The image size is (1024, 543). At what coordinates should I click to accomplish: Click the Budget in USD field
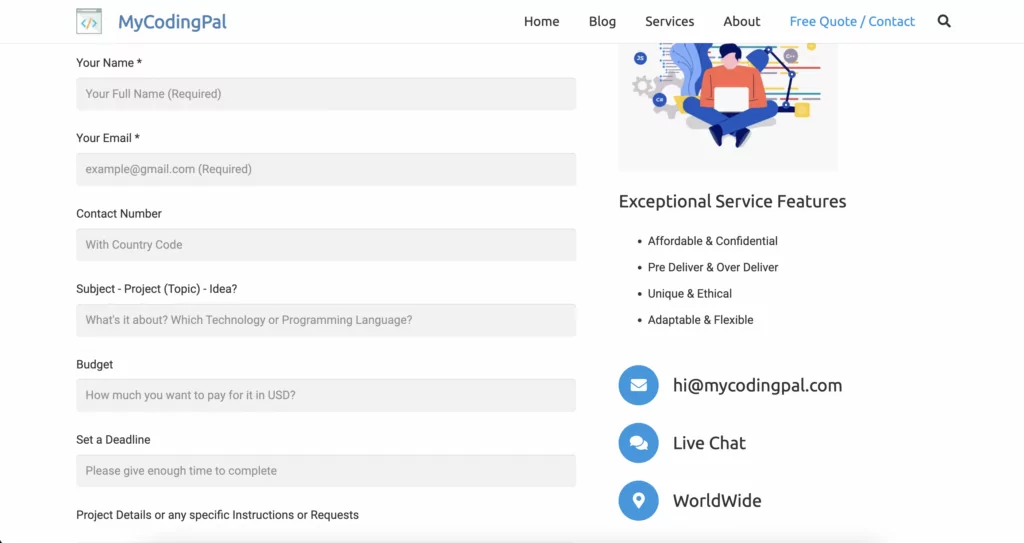[x=326, y=395]
